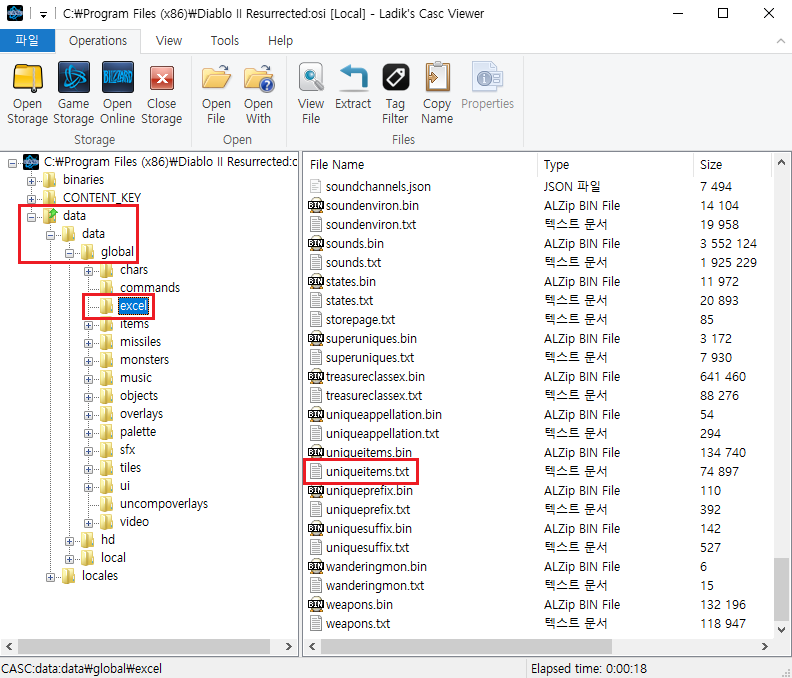Screen dimensions: 792x678
Task: Click the Open Online Blizzard icon
Action: coord(118,77)
